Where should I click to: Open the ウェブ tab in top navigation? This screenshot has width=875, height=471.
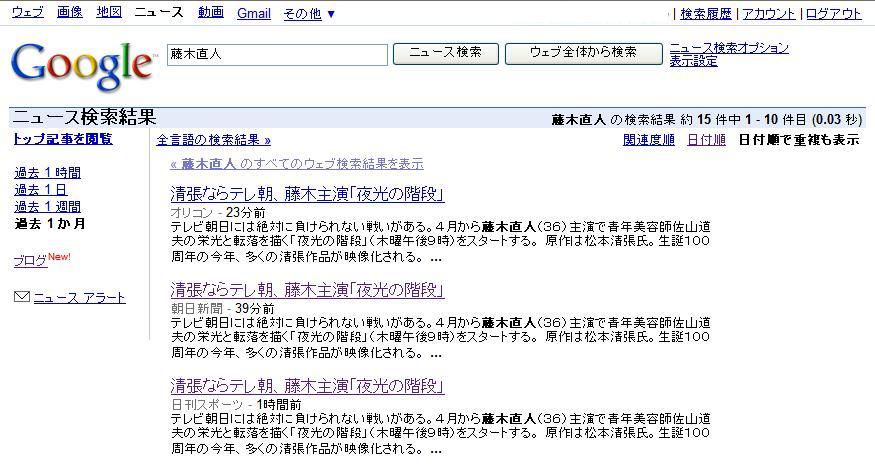click(28, 12)
